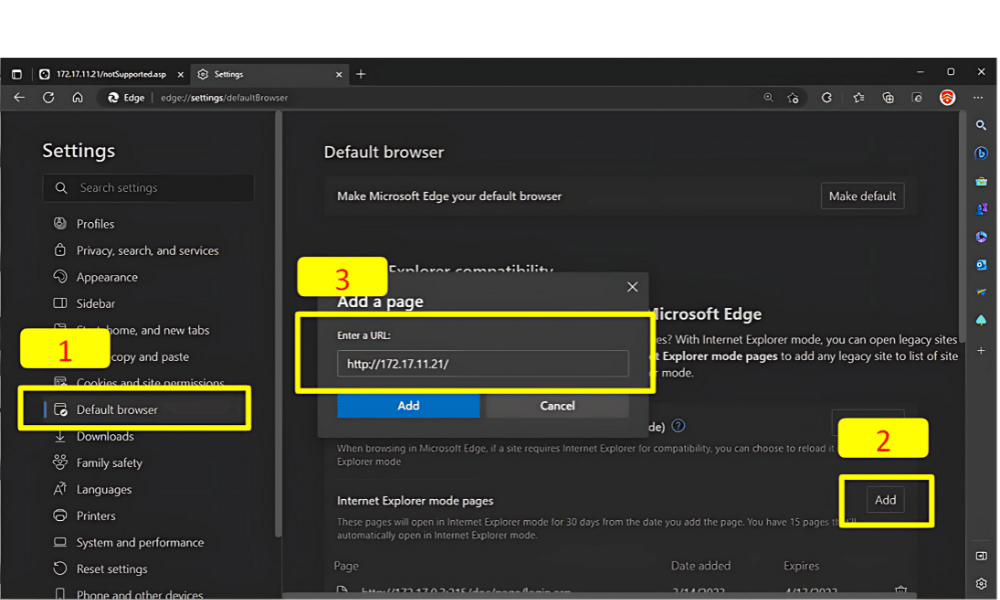Open the Sidebar settings section
Viewport: 1000px width, 600px height.
pyautogui.click(x=96, y=304)
